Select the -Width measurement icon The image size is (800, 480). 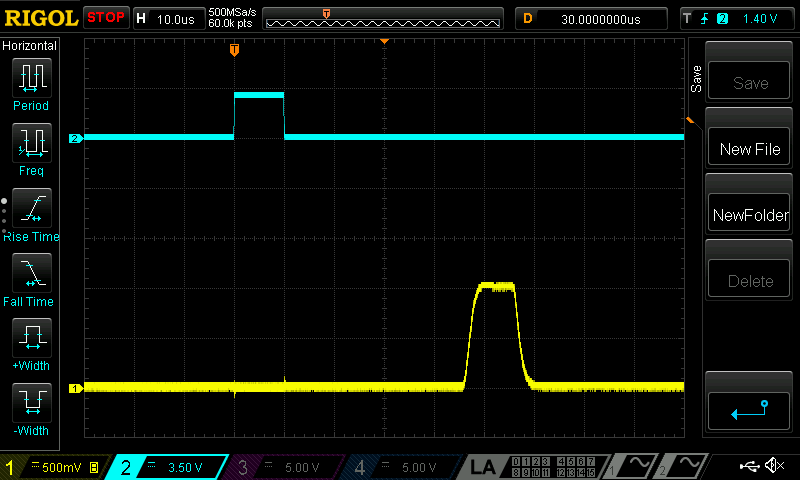pyautogui.click(x=32, y=402)
